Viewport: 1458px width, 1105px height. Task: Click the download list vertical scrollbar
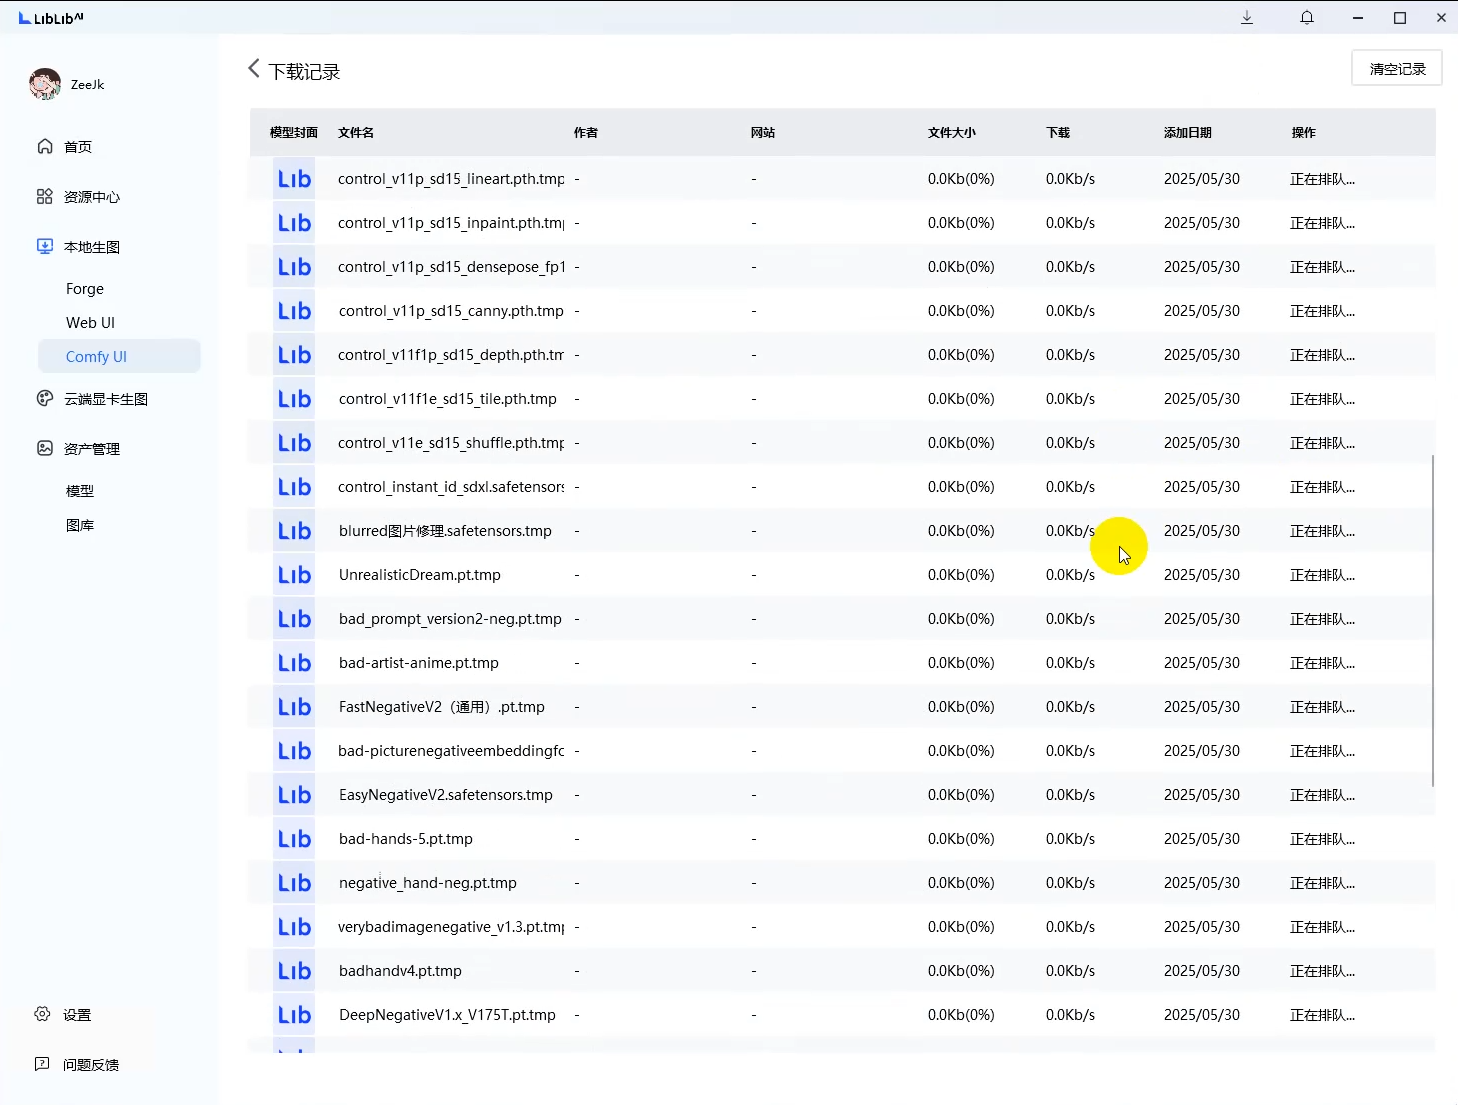(1433, 620)
